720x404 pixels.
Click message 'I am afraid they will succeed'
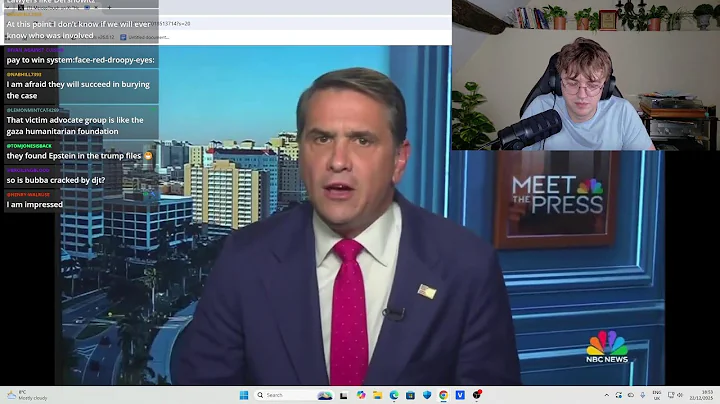pos(78,90)
